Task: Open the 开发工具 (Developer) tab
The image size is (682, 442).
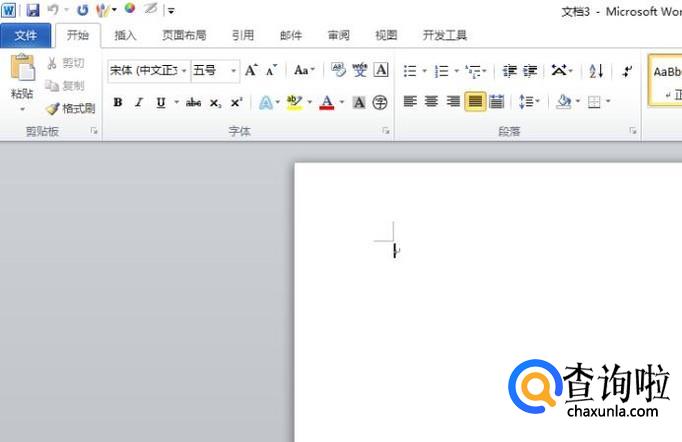Action: click(445, 35)
